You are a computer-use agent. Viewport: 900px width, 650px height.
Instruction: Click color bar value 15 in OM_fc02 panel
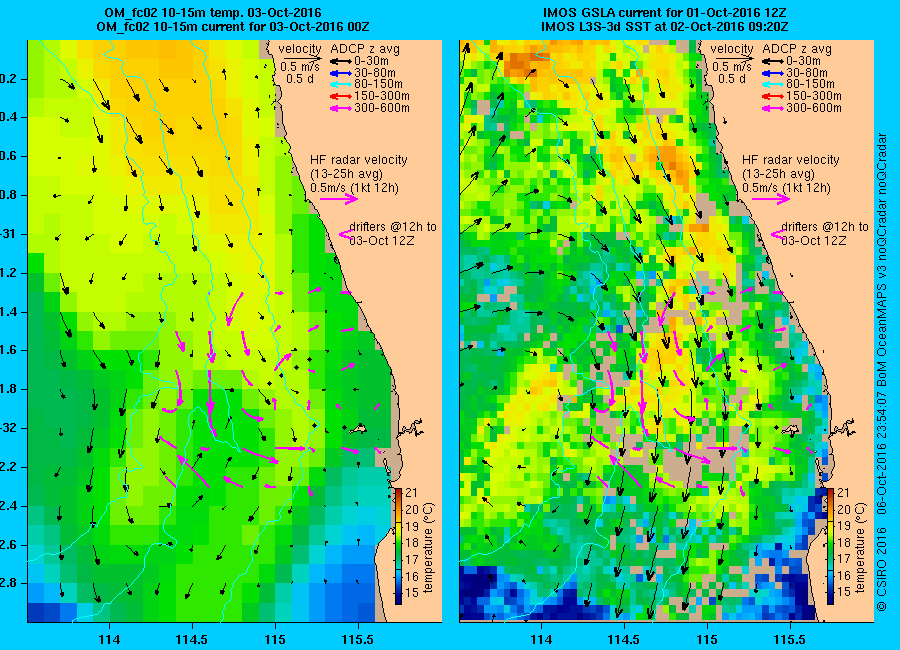(412, 592)
